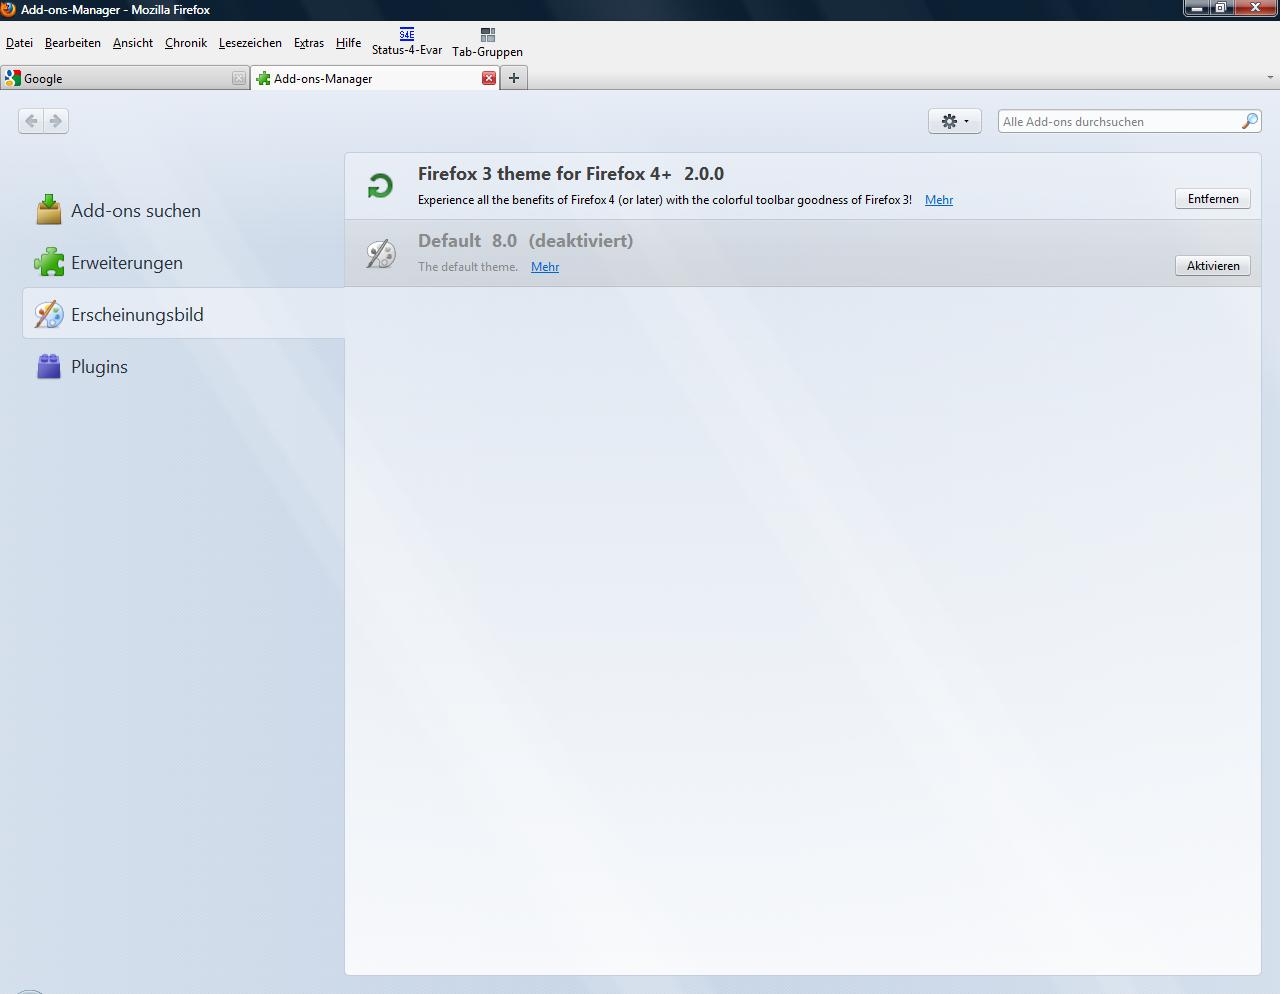Viewport: 1280px width, 994px height.
Task: Remove the Firefox 3 theme via Entfernen
Action: 1213,199
